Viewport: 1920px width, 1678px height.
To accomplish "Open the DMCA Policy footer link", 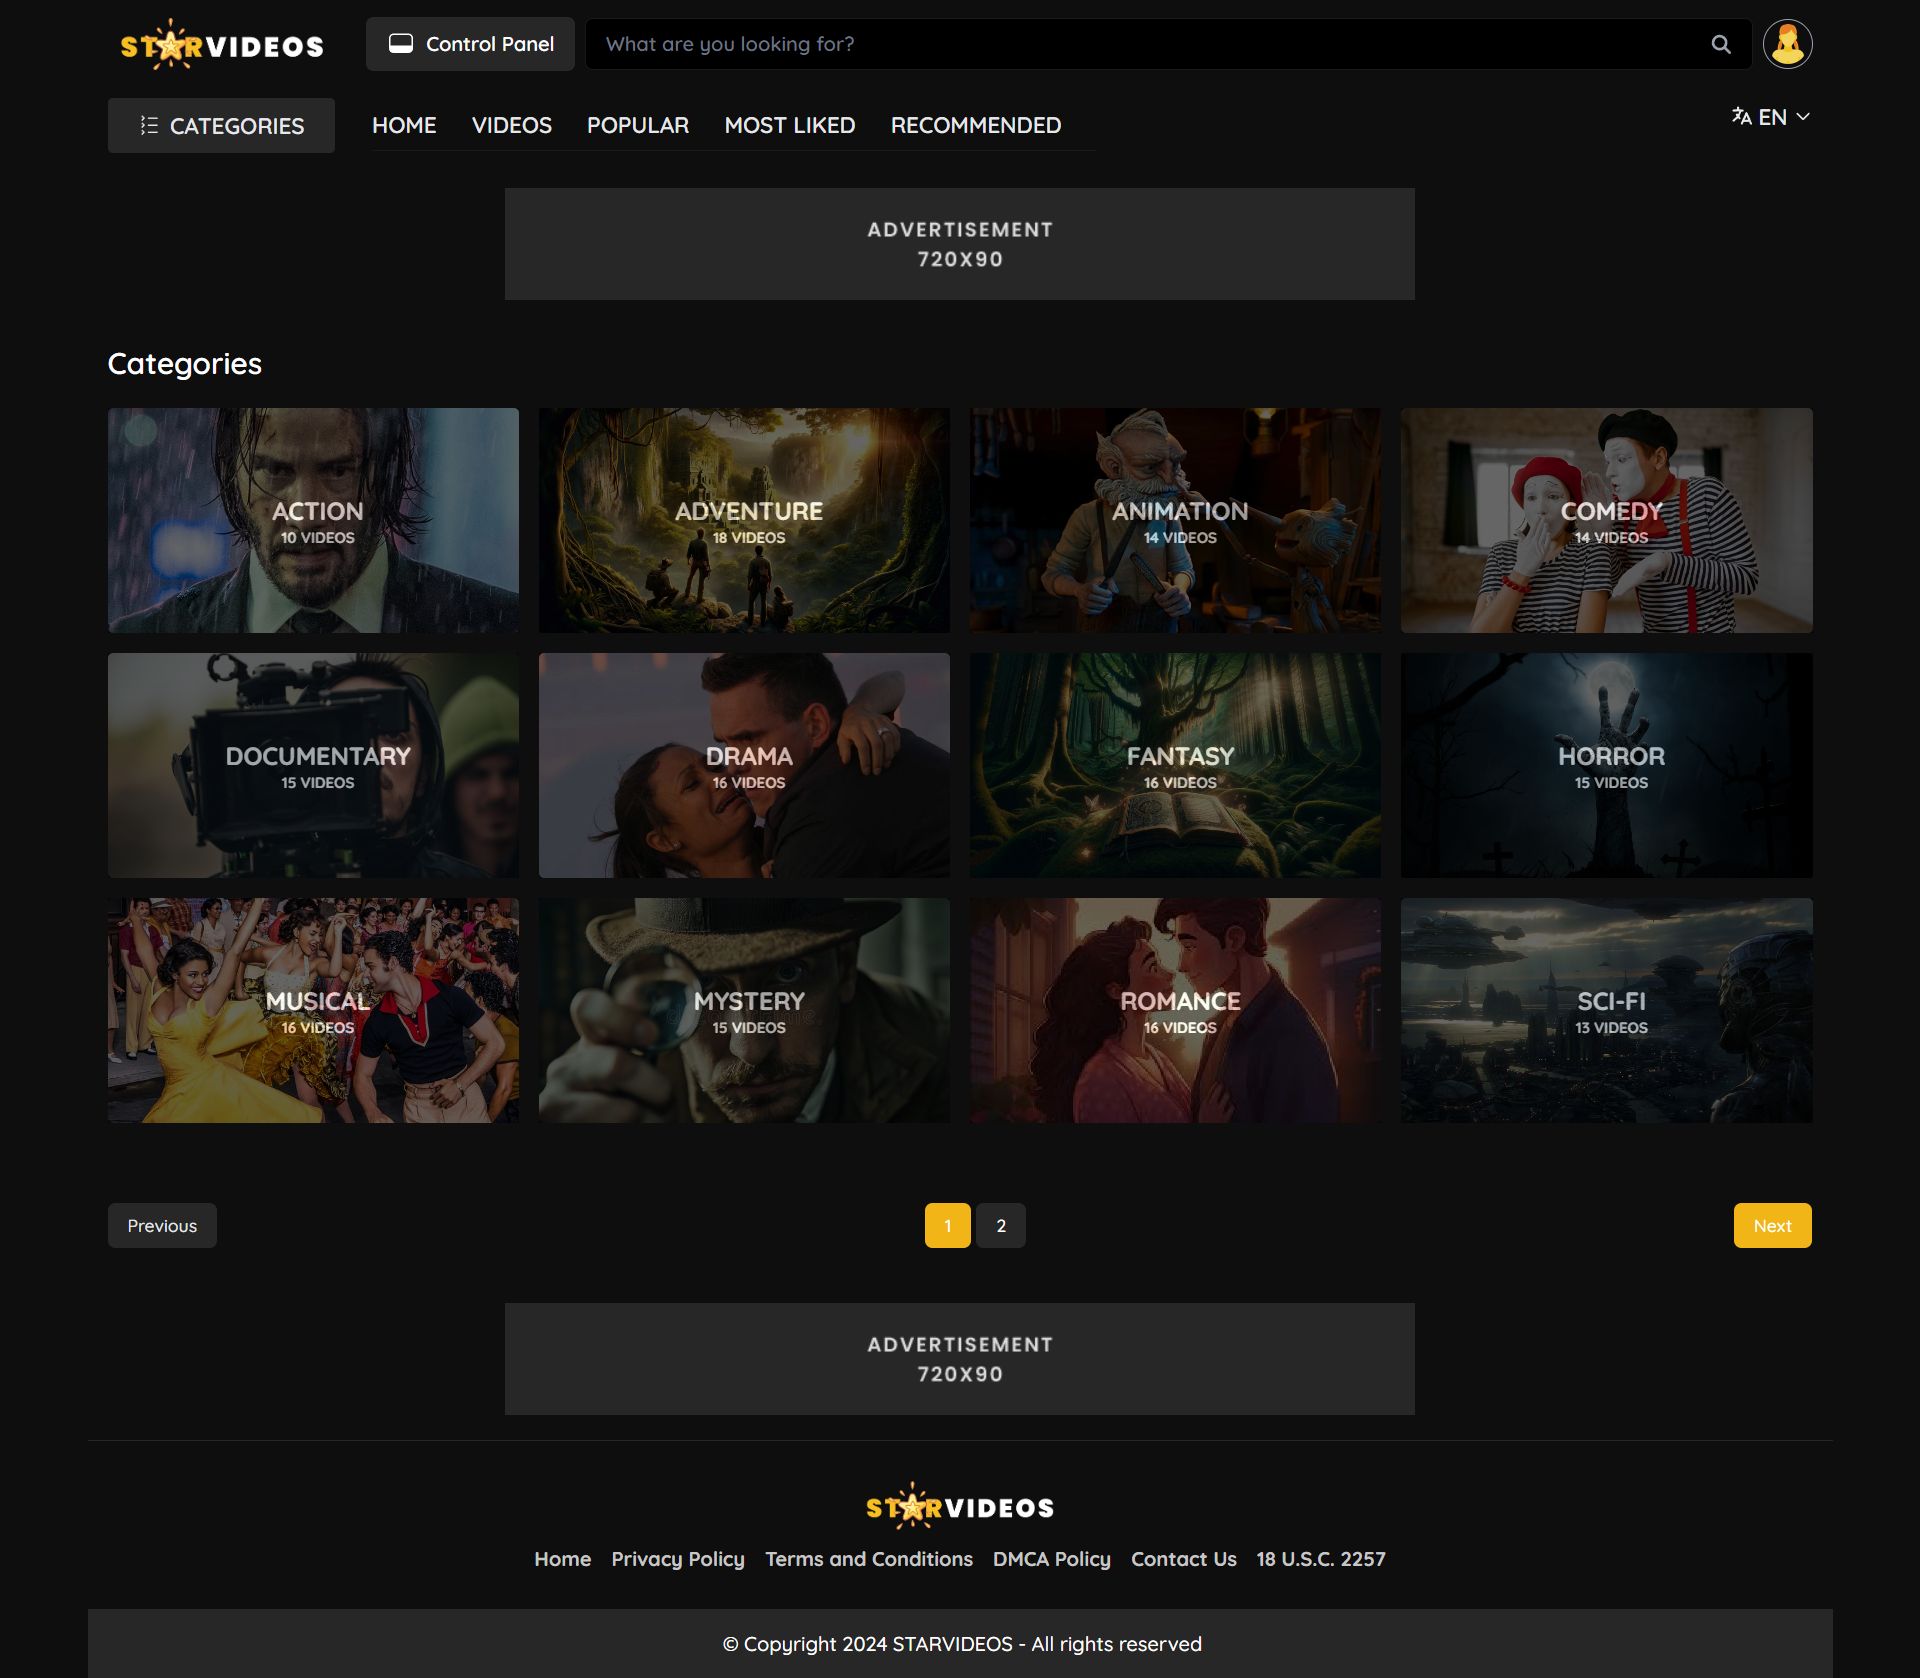I will tap(1051, 1559).
